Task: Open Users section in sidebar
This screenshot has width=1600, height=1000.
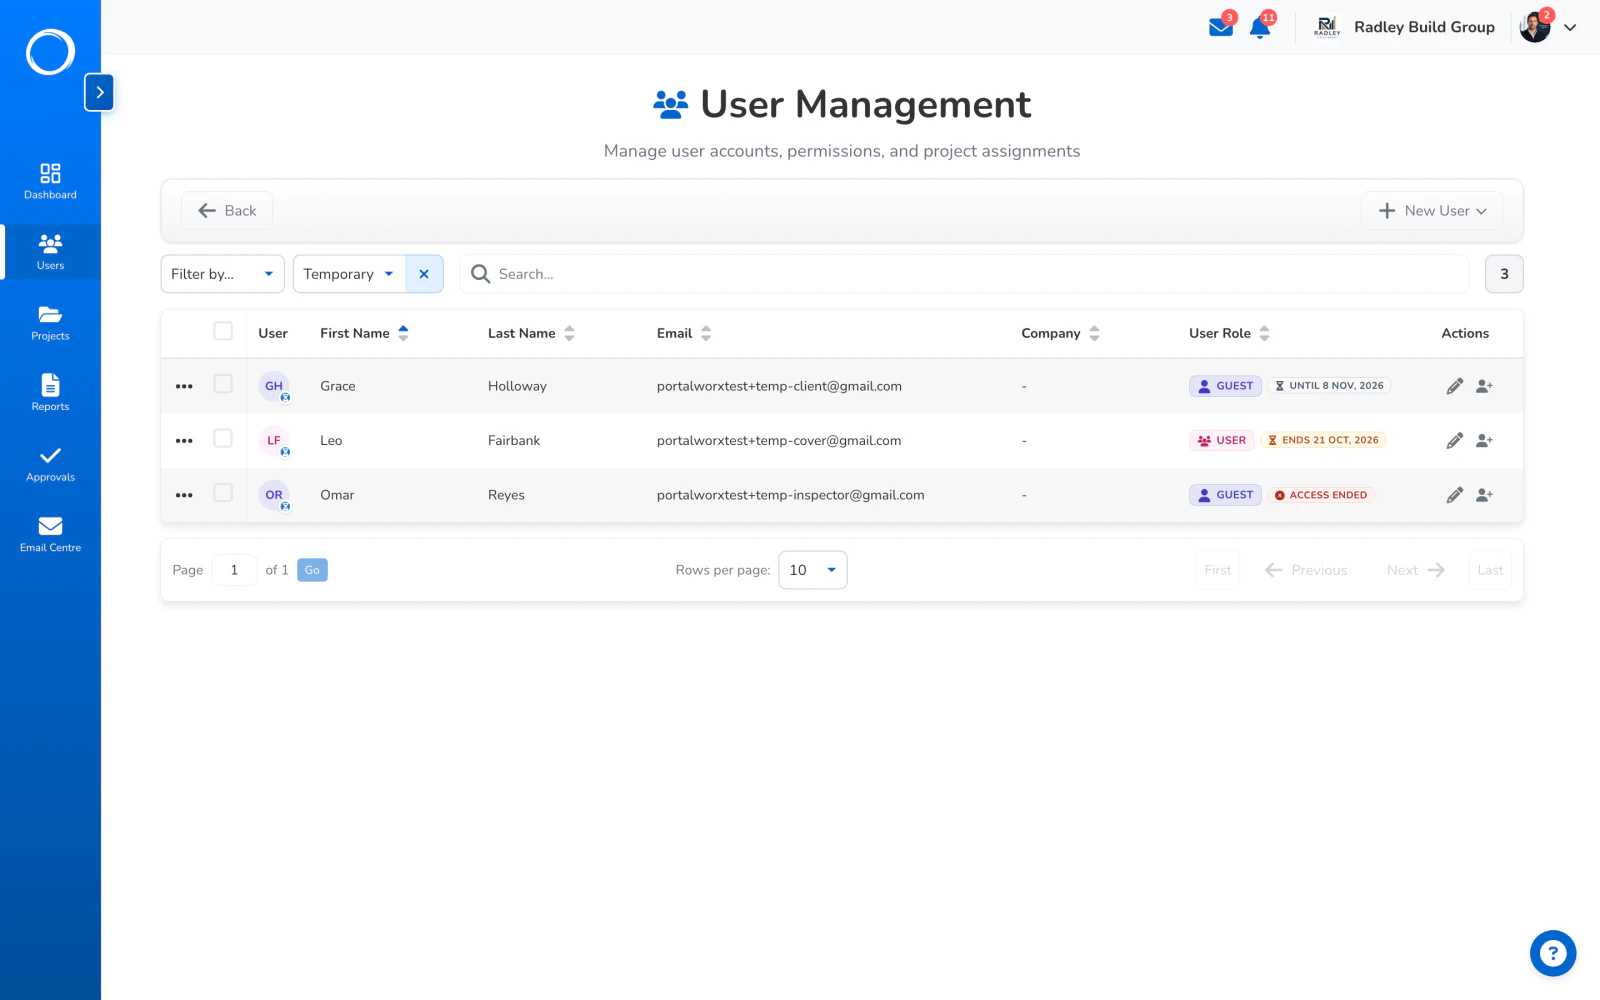Action: (x=50, y=252)
